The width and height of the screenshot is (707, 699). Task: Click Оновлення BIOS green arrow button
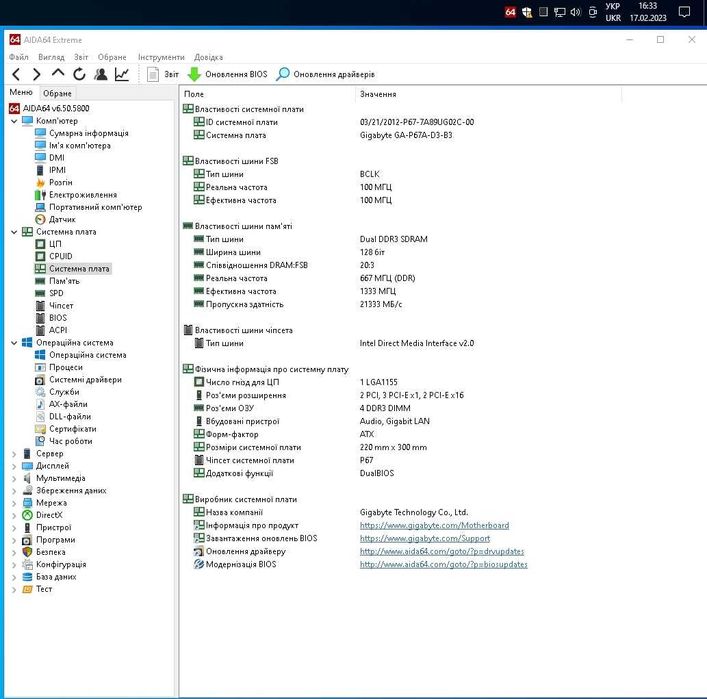click(x=227, y=74)
